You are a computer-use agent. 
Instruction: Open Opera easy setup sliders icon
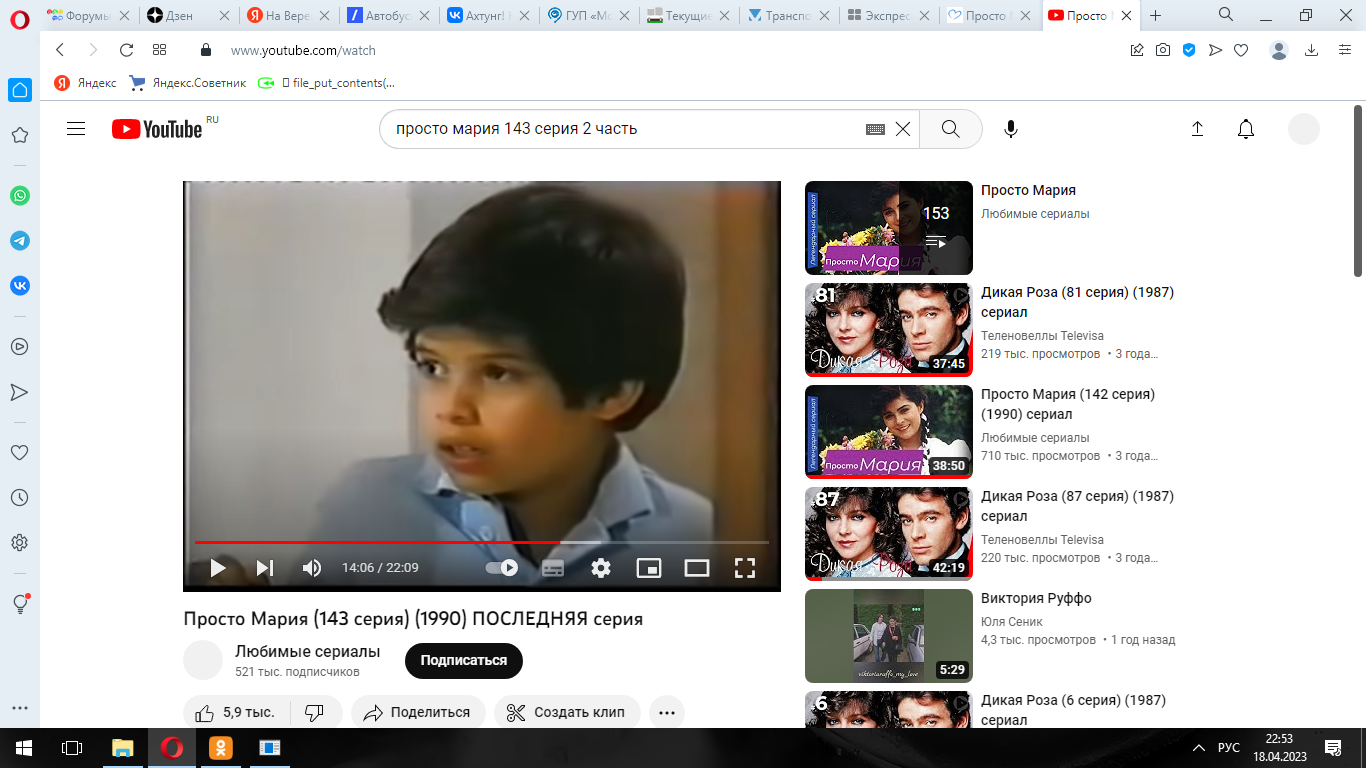click(x=1345, y=50)
